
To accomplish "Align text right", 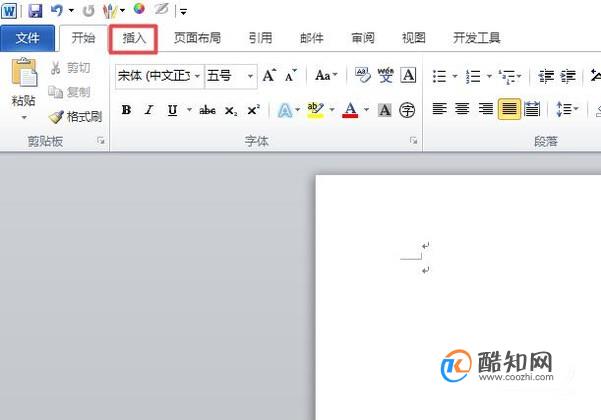I will 486,109.
